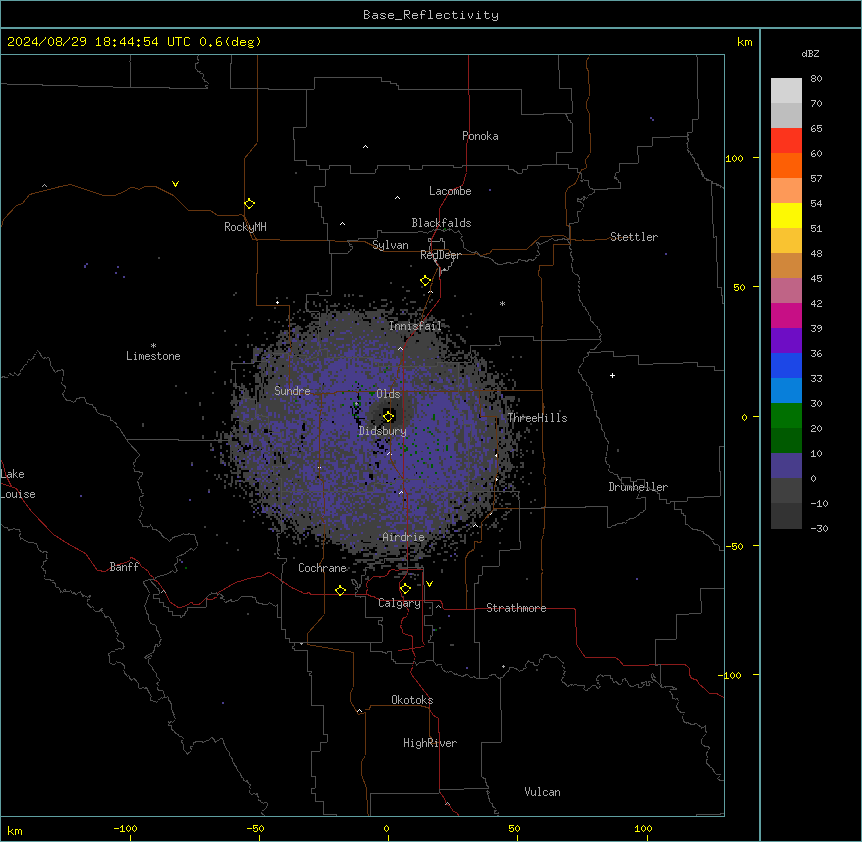Click the -30 value on the dBZ scale

(x=819, y=528)
